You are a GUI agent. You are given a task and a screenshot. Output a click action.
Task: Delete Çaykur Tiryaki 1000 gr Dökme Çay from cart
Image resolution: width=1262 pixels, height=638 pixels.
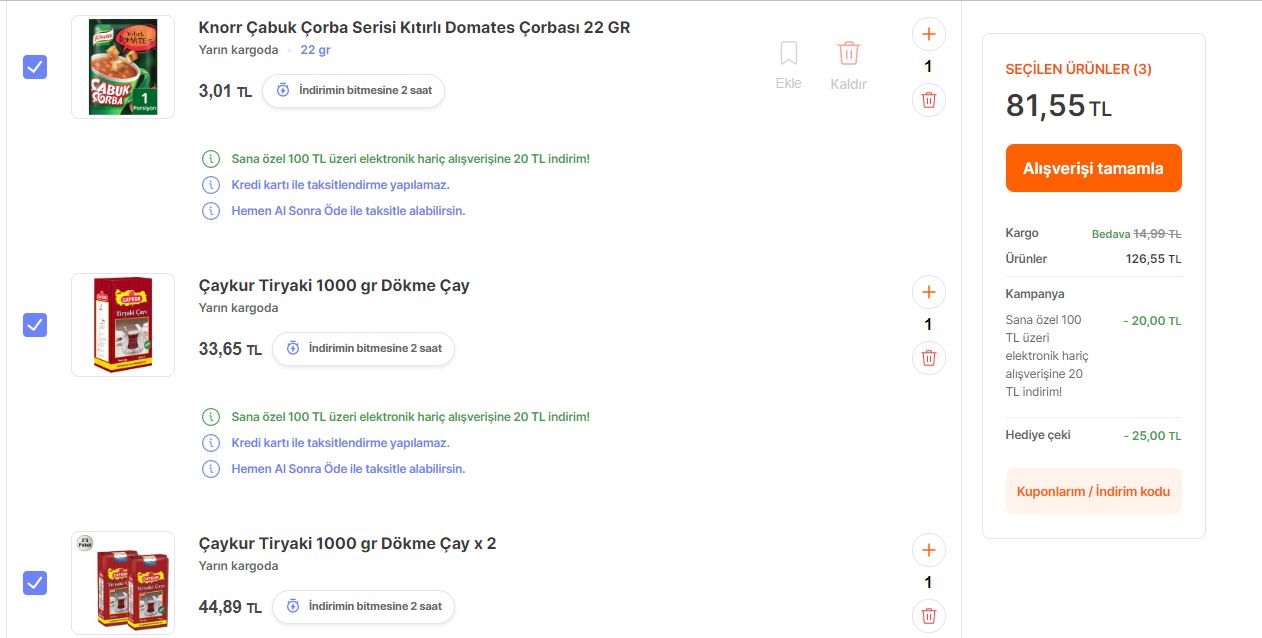point(928,358)
